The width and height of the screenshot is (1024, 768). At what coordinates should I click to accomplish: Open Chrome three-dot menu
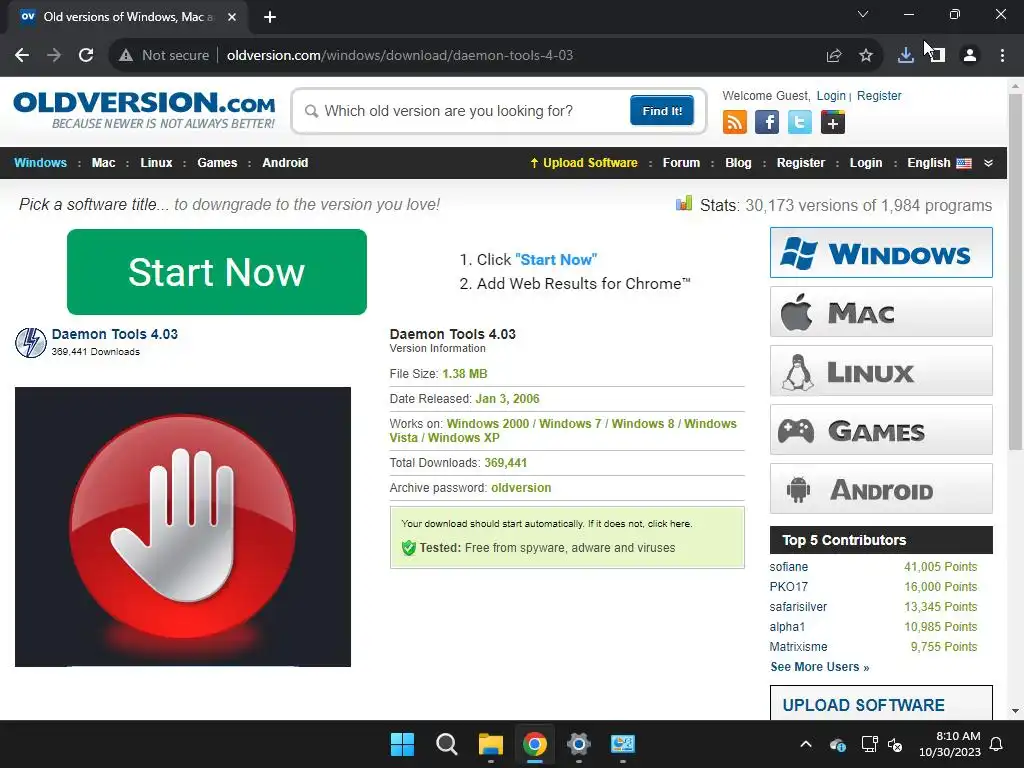(x=1002, y=56)
